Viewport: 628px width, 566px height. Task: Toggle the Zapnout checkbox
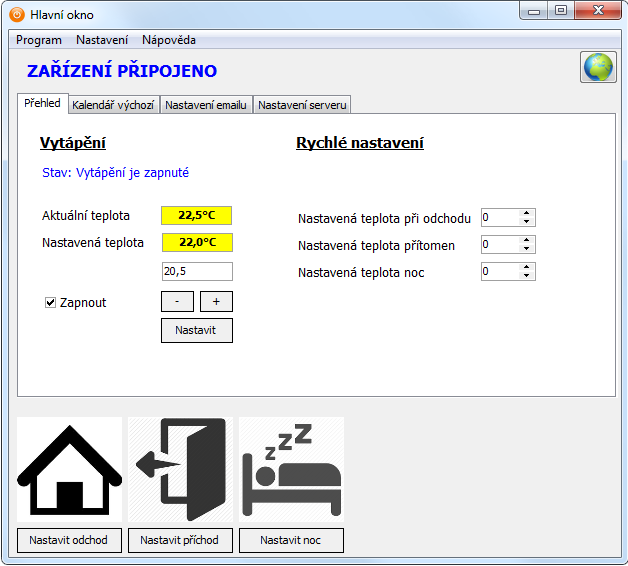click(51, 303)
